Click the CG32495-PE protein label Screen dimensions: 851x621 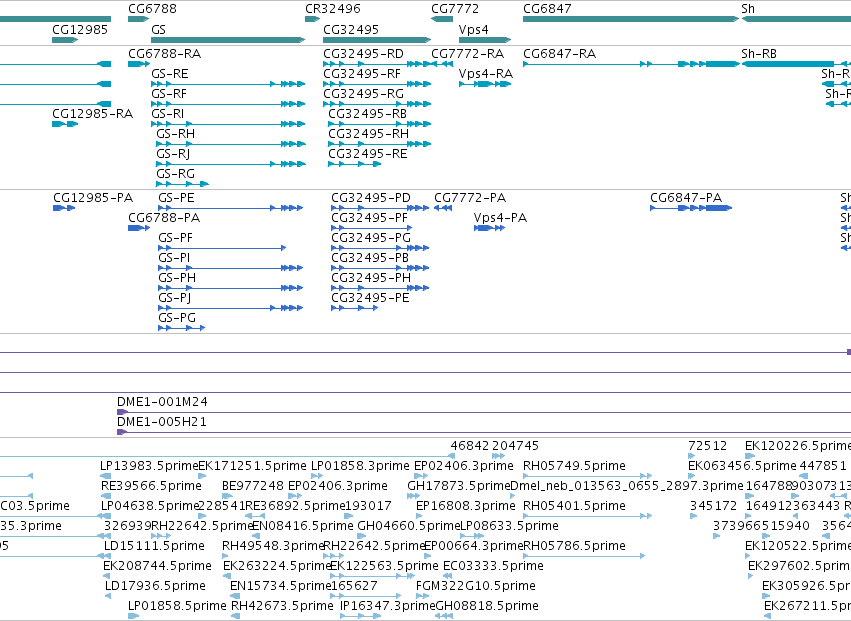pyautogui.click(x=370, y=298)
